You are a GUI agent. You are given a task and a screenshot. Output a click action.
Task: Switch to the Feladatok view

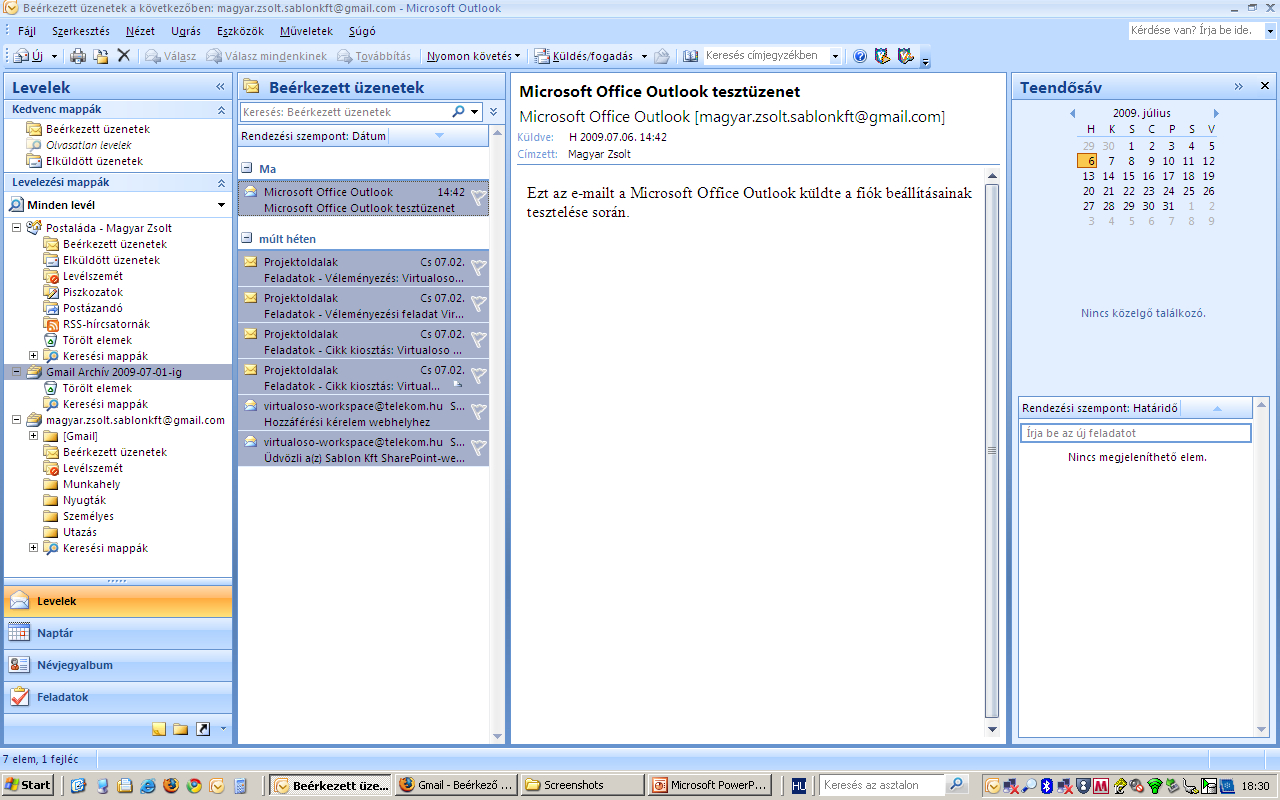click(x=118, y=697)
